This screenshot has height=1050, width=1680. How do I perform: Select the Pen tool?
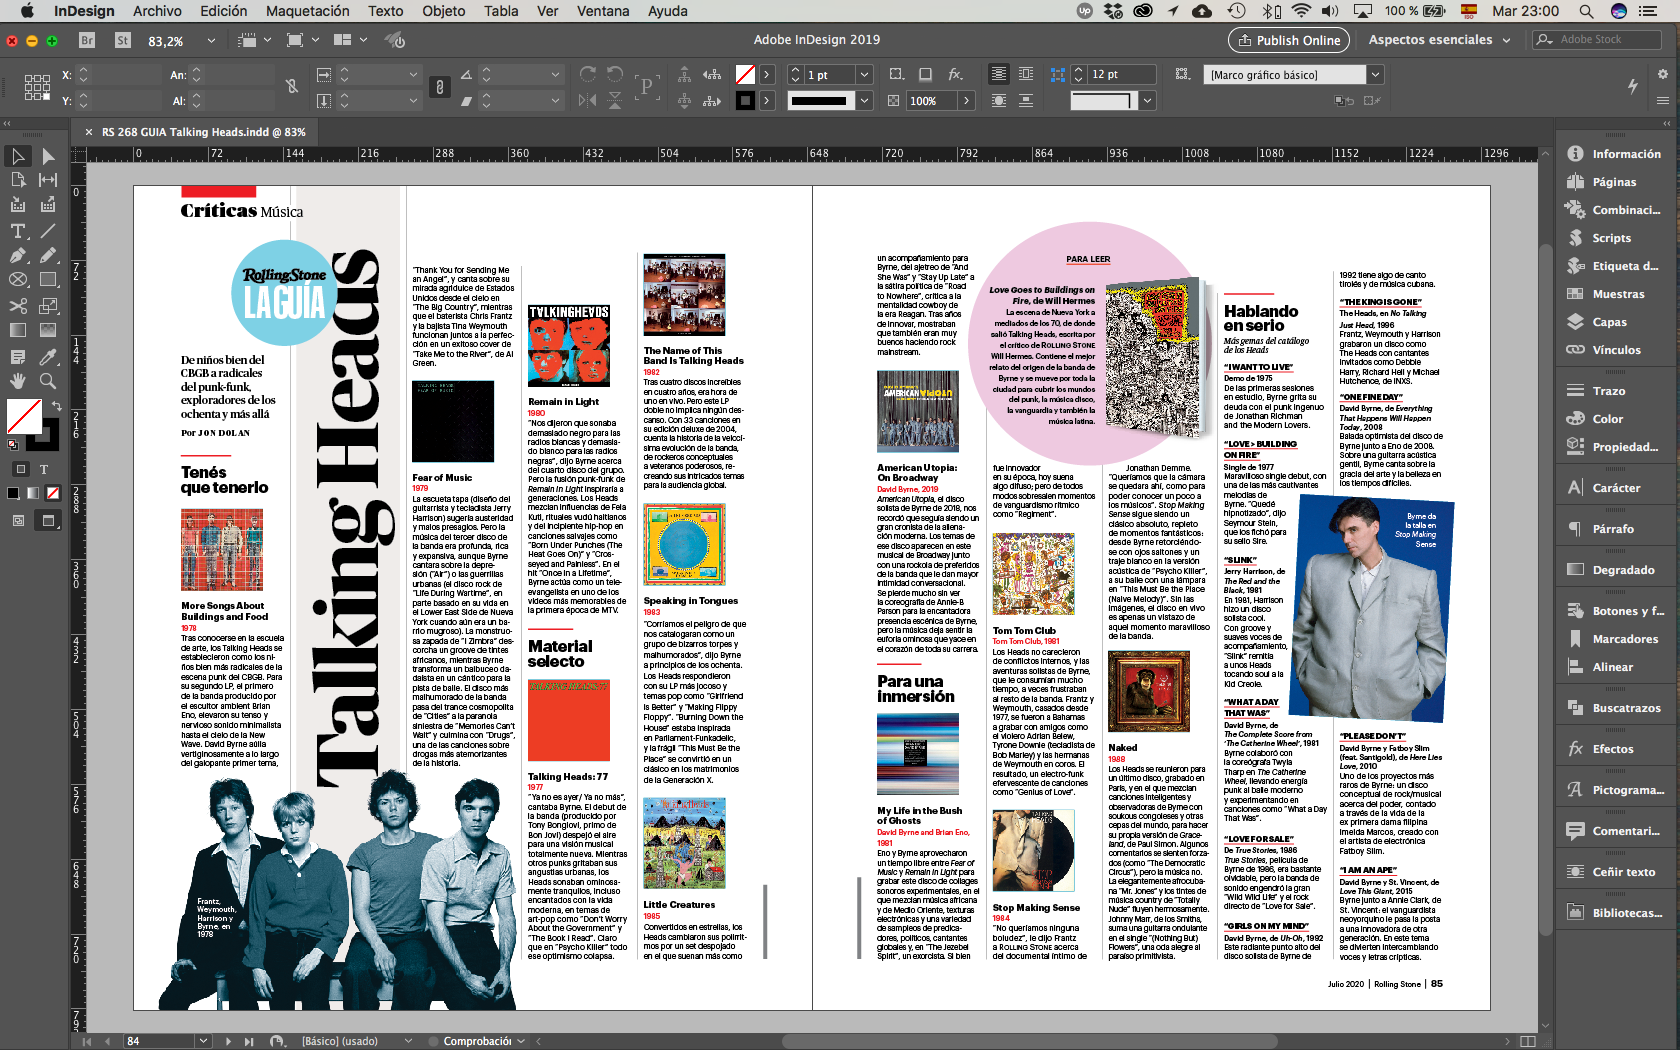click(18, 255)
